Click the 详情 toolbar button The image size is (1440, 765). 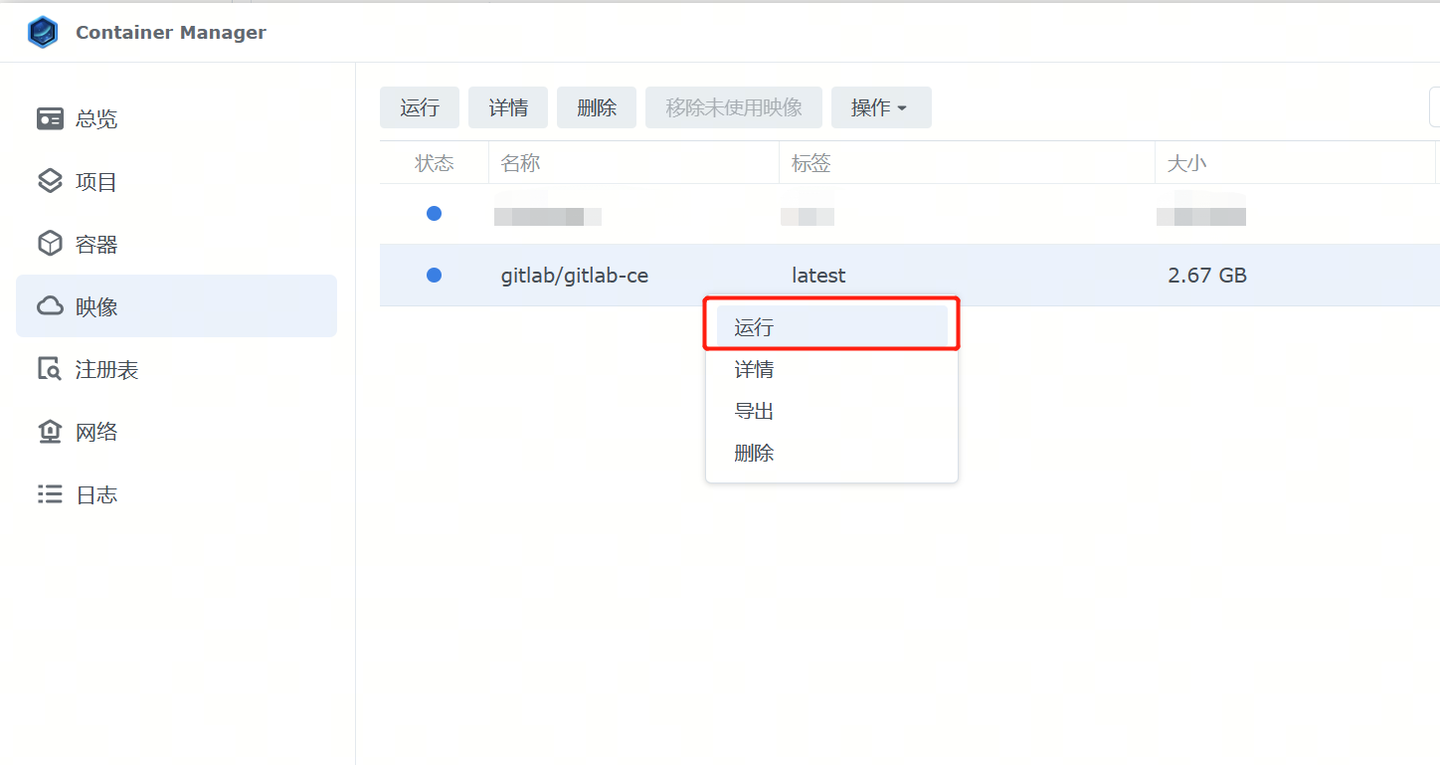508,107
